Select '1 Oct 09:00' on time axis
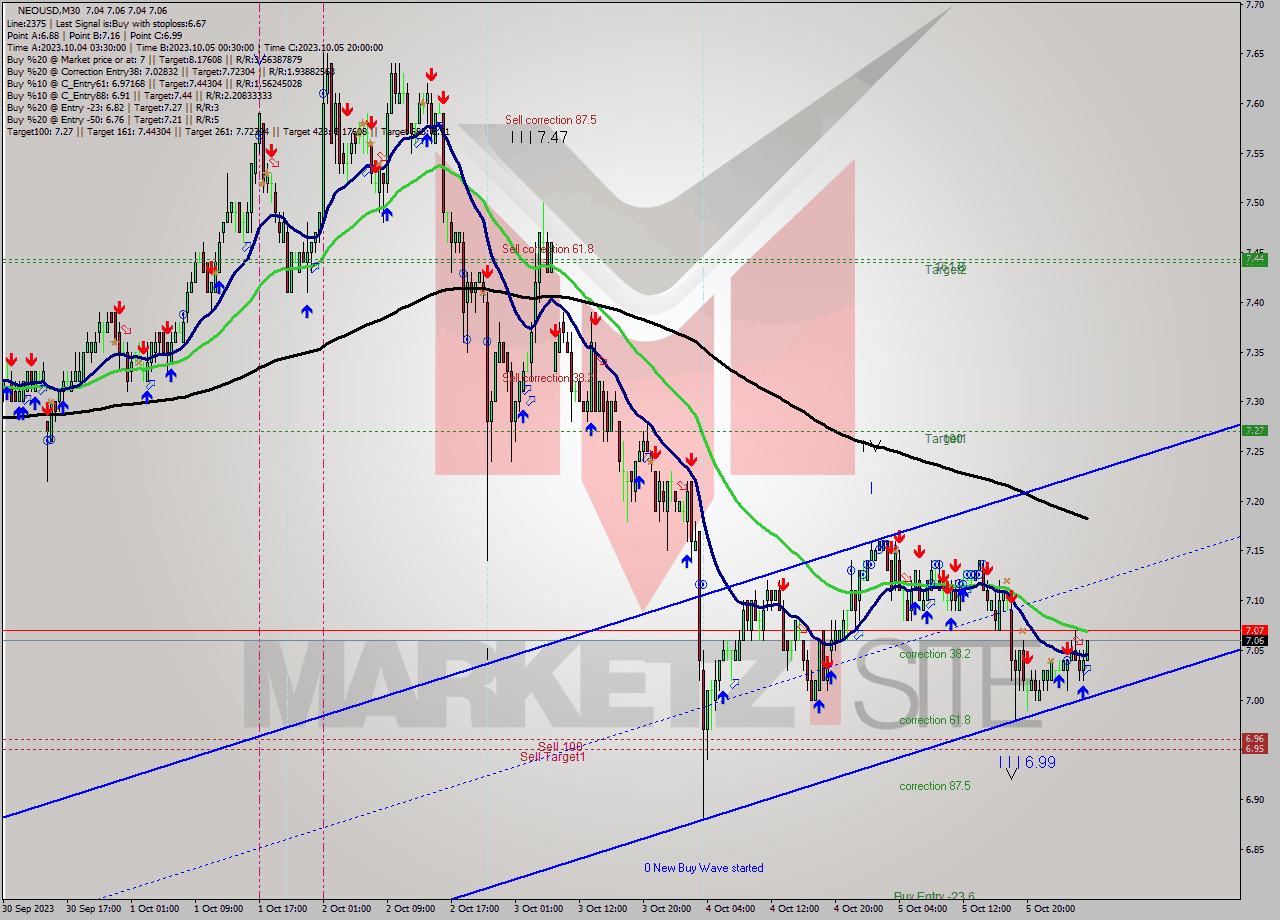The width and height of the screenshot is (1280, 920). pos(219,909)
